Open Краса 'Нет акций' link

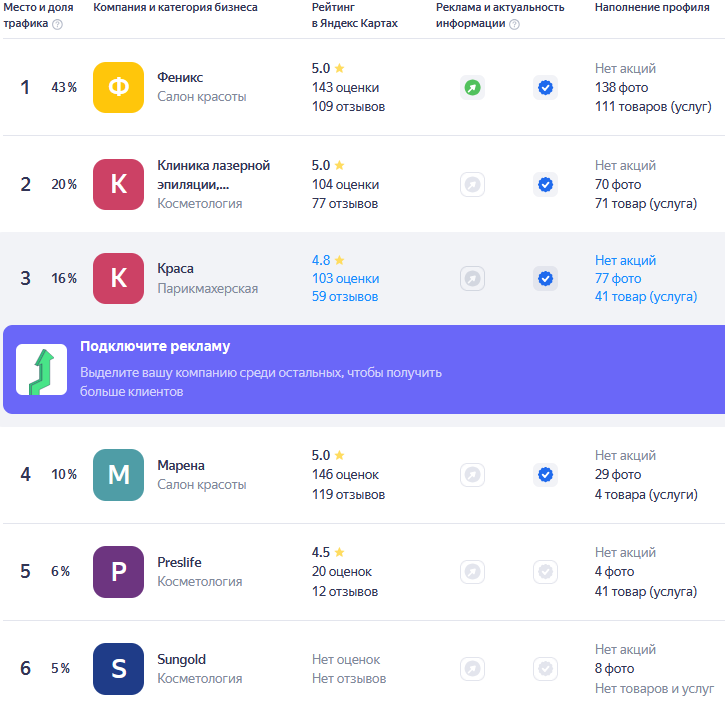tap(625, 260)
